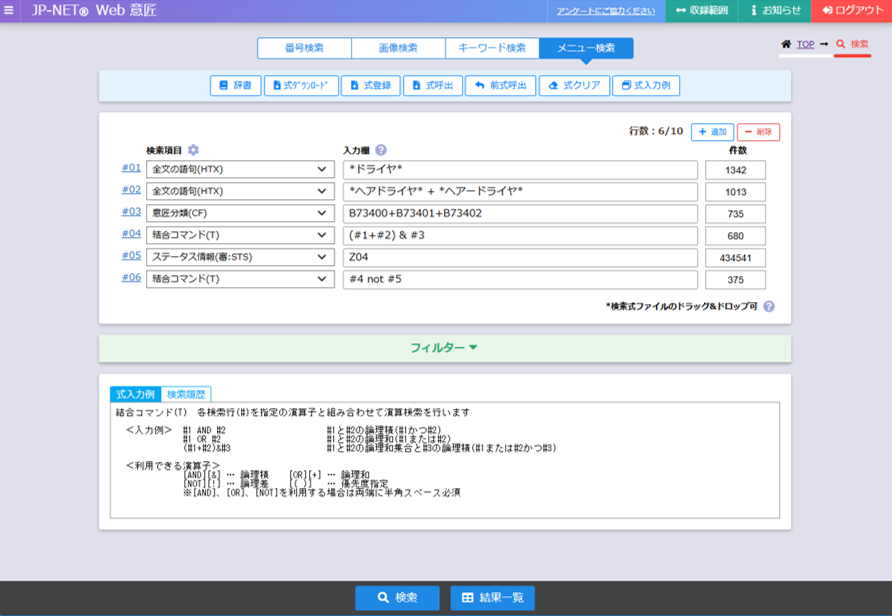Image resolution: width=892 pixels, height=616 pixels.
Task: Click the help icon beside drag & drop note
Action: (769, 307)
